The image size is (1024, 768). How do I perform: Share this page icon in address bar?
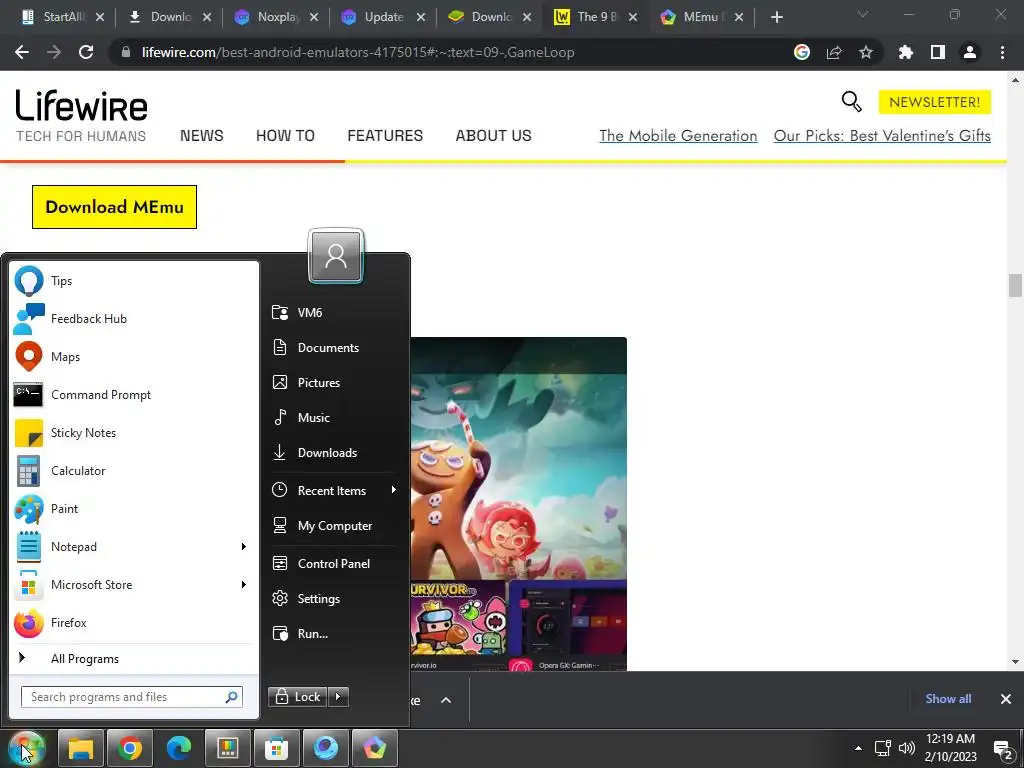click(834, 52)
